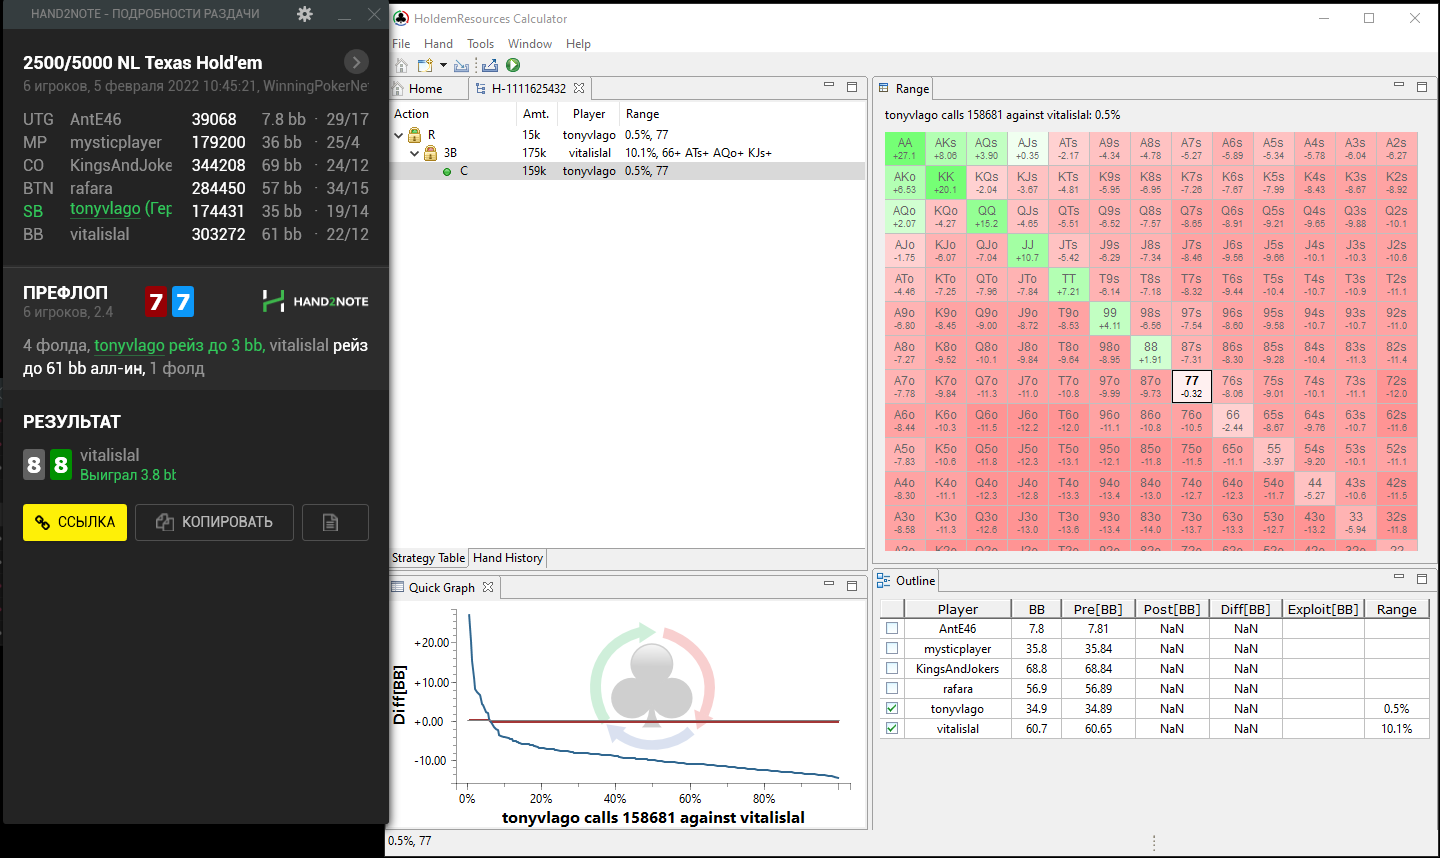Click tonyvlago link in preflop summary

pos(129,345)
